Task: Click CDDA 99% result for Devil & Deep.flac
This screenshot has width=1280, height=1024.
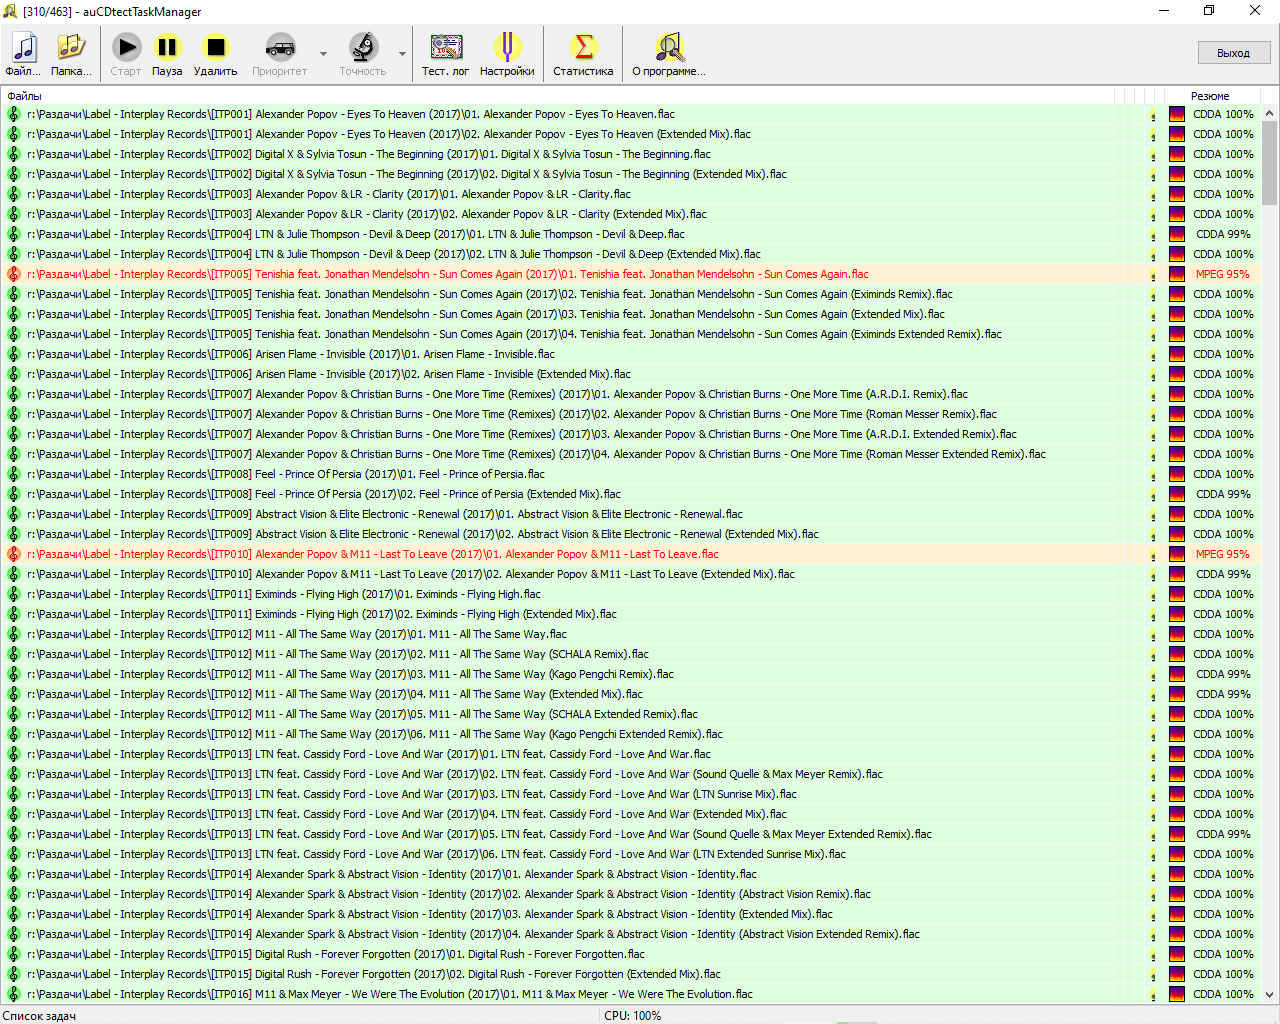Action: [1223, 234]
